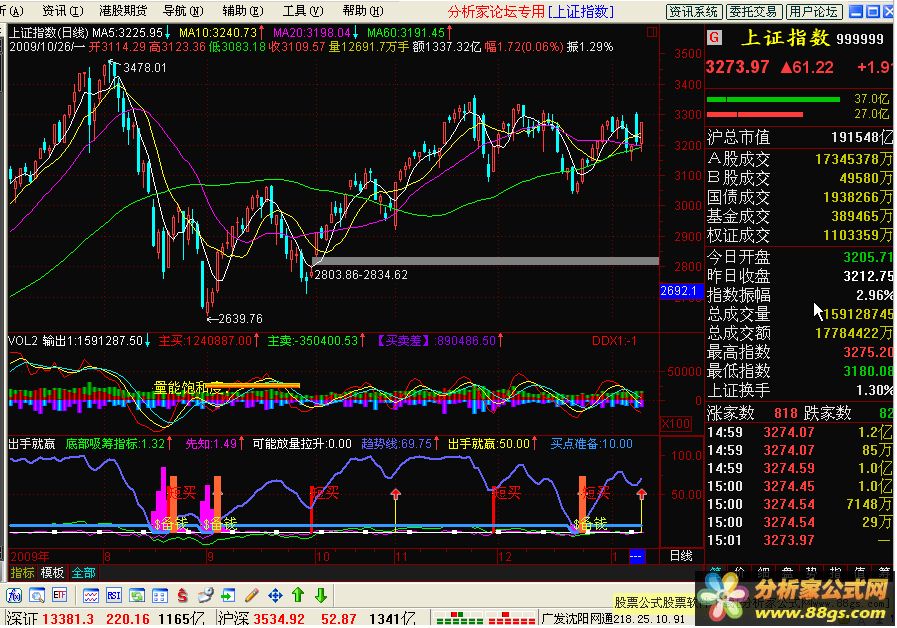897x628 pixels.
Task: Click the 广发沈阳网通 server status text
Action: (613, 619)
